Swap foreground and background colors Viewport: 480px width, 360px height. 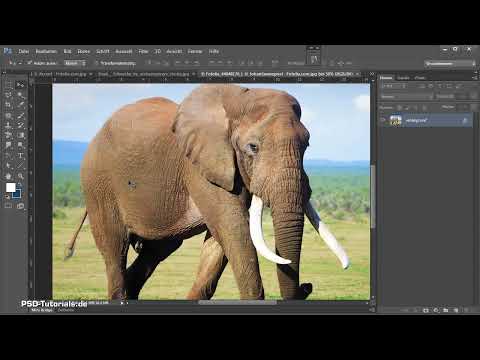[x=20, y=185]
